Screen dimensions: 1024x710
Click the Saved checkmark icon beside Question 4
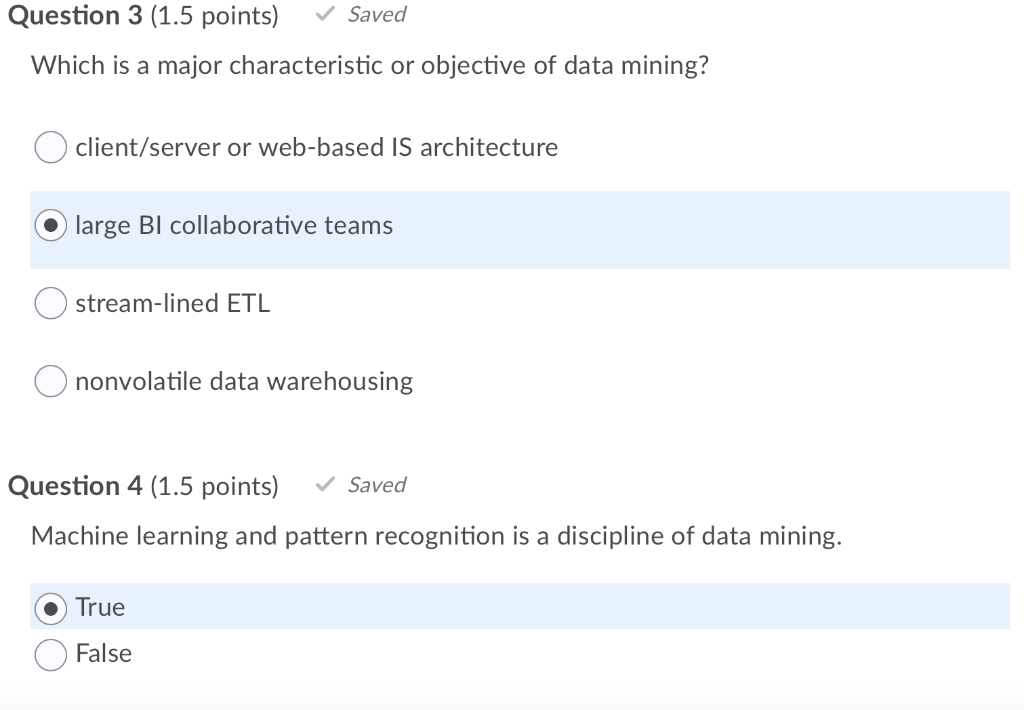click(323, 484)
